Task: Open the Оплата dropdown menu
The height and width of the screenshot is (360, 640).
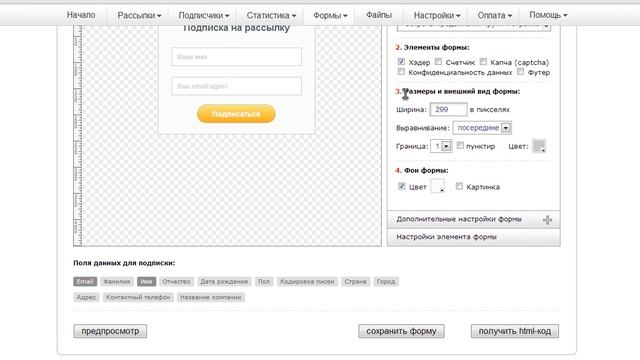Action: tap(494, 16)
